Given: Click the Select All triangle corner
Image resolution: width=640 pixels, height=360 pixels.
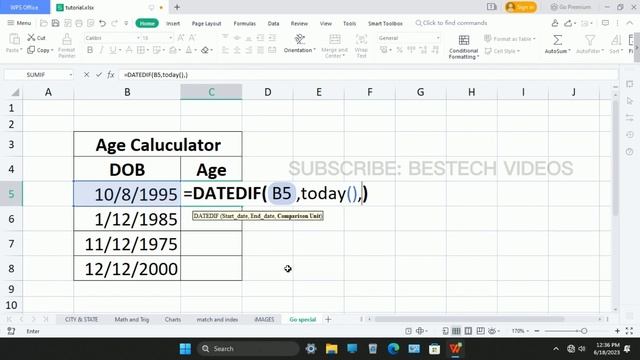Looking at the screenshot, I should 15,93.
